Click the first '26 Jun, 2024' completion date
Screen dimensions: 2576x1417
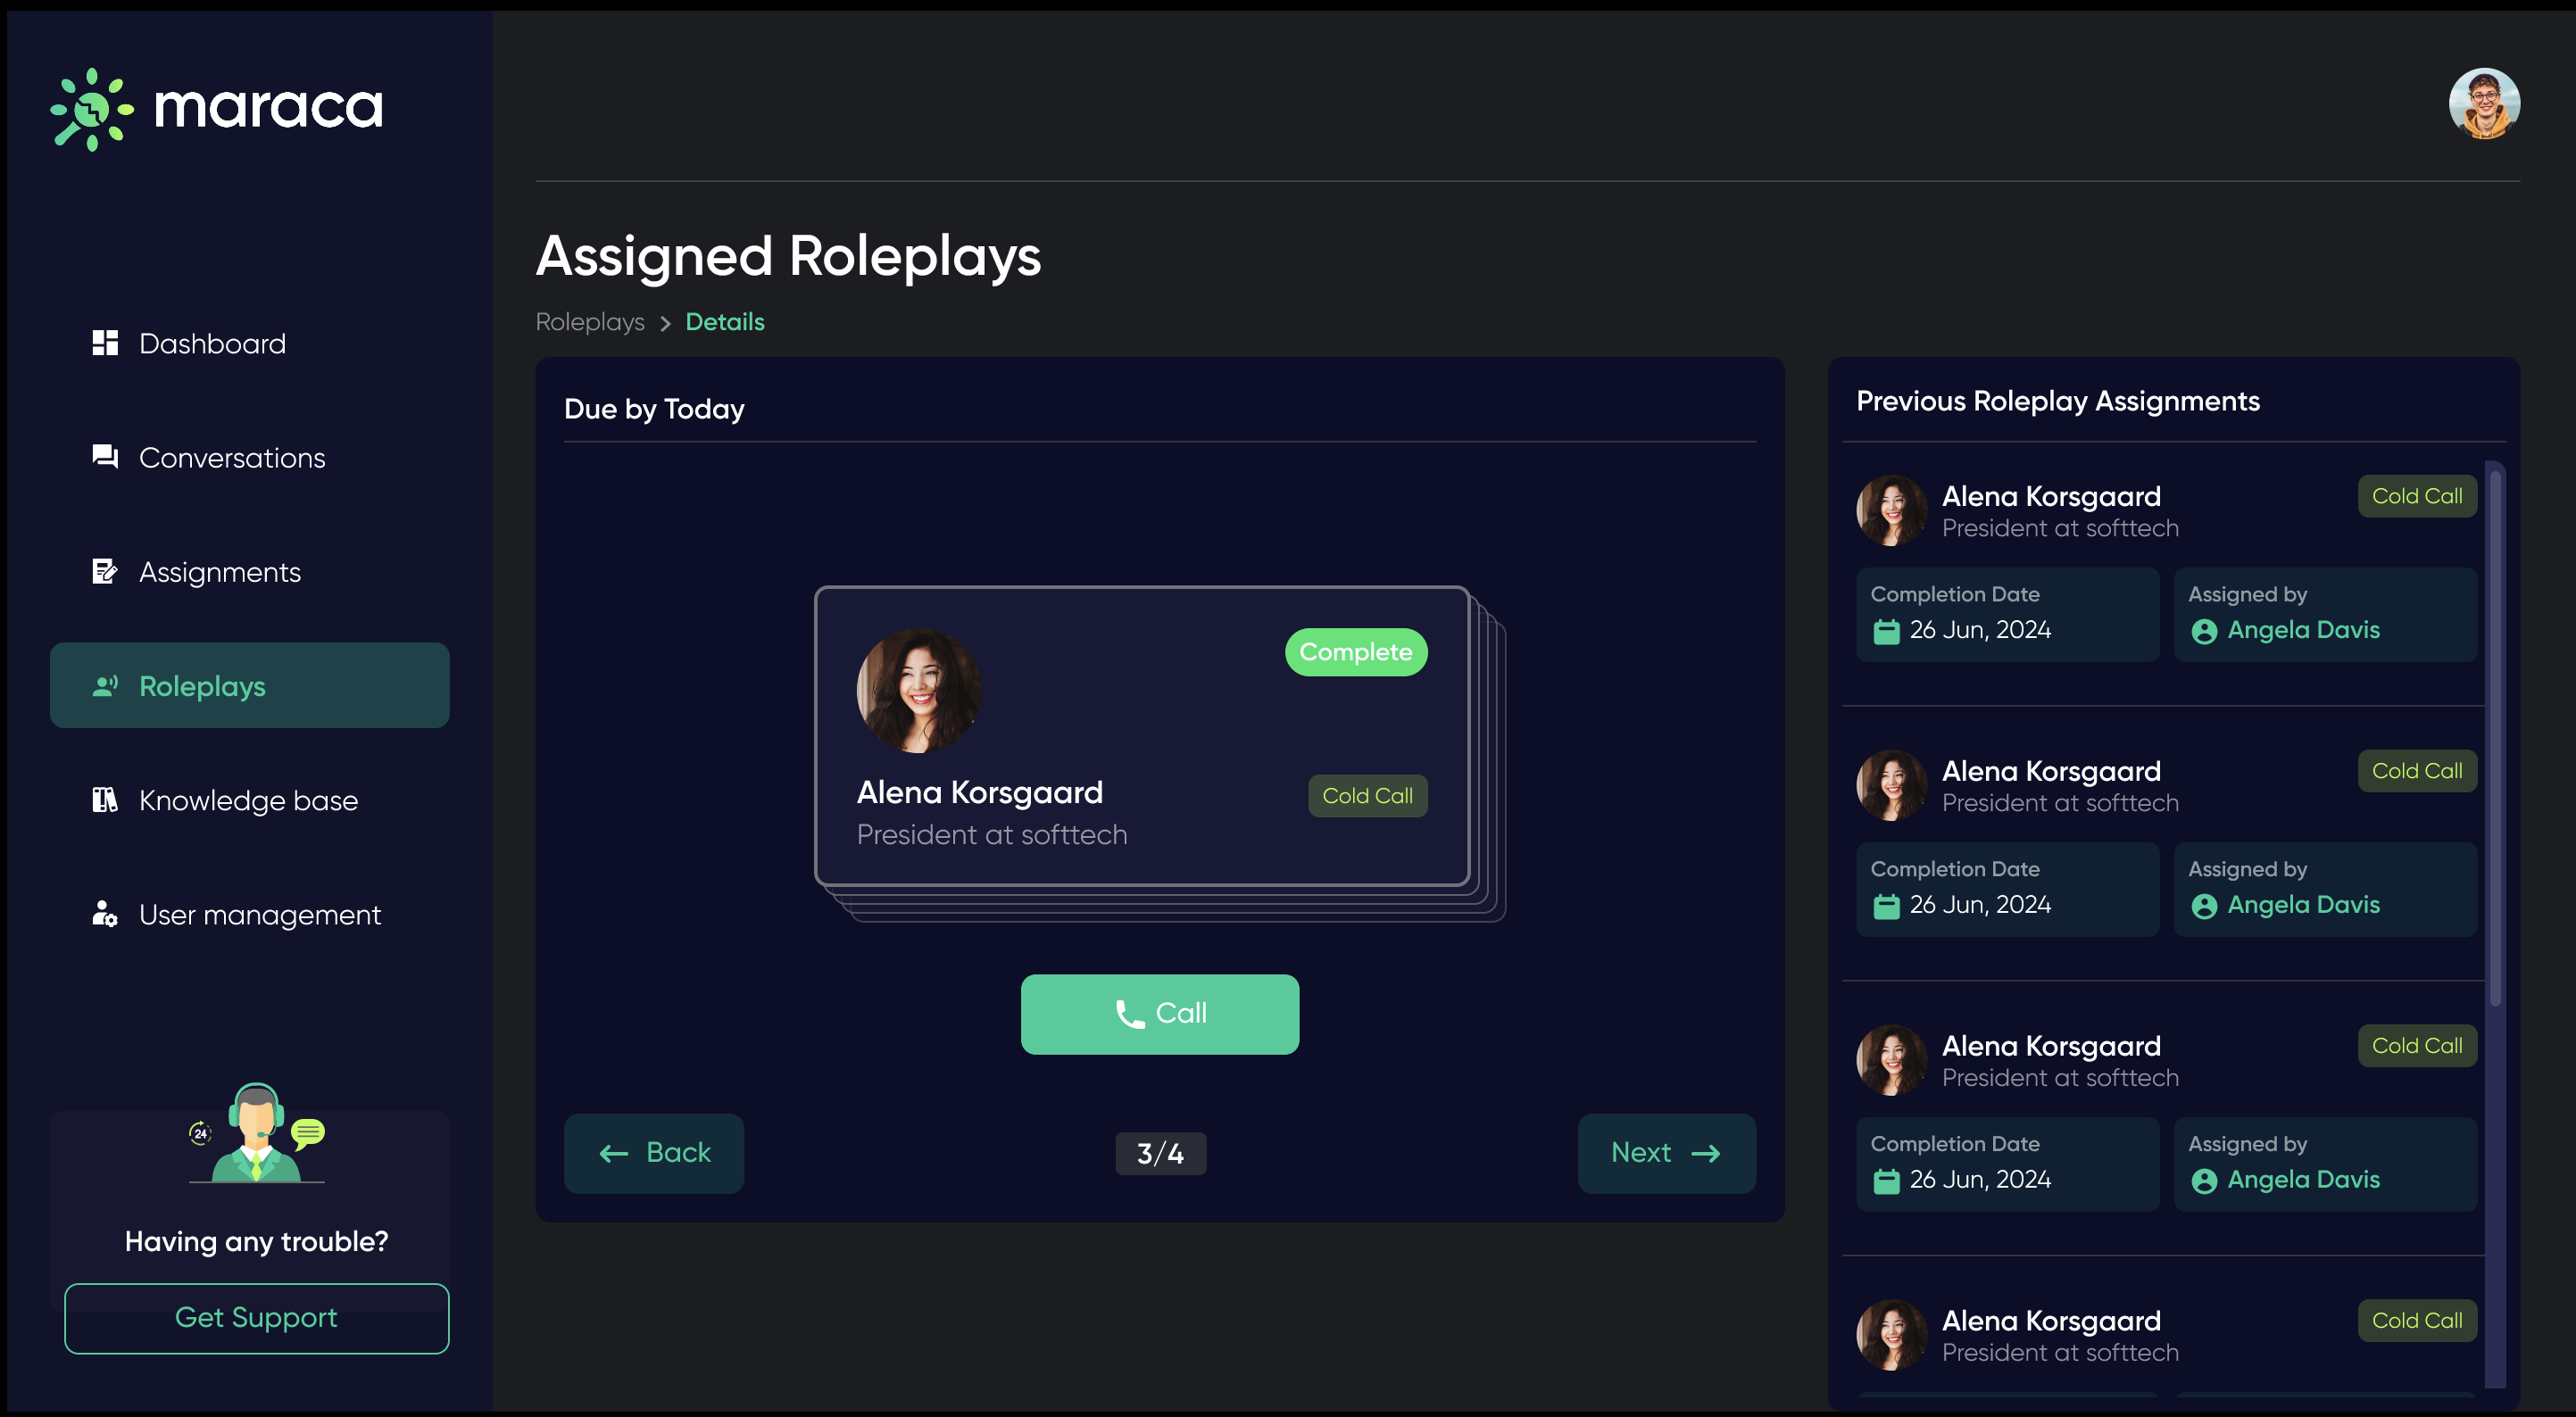(1980, 630)
